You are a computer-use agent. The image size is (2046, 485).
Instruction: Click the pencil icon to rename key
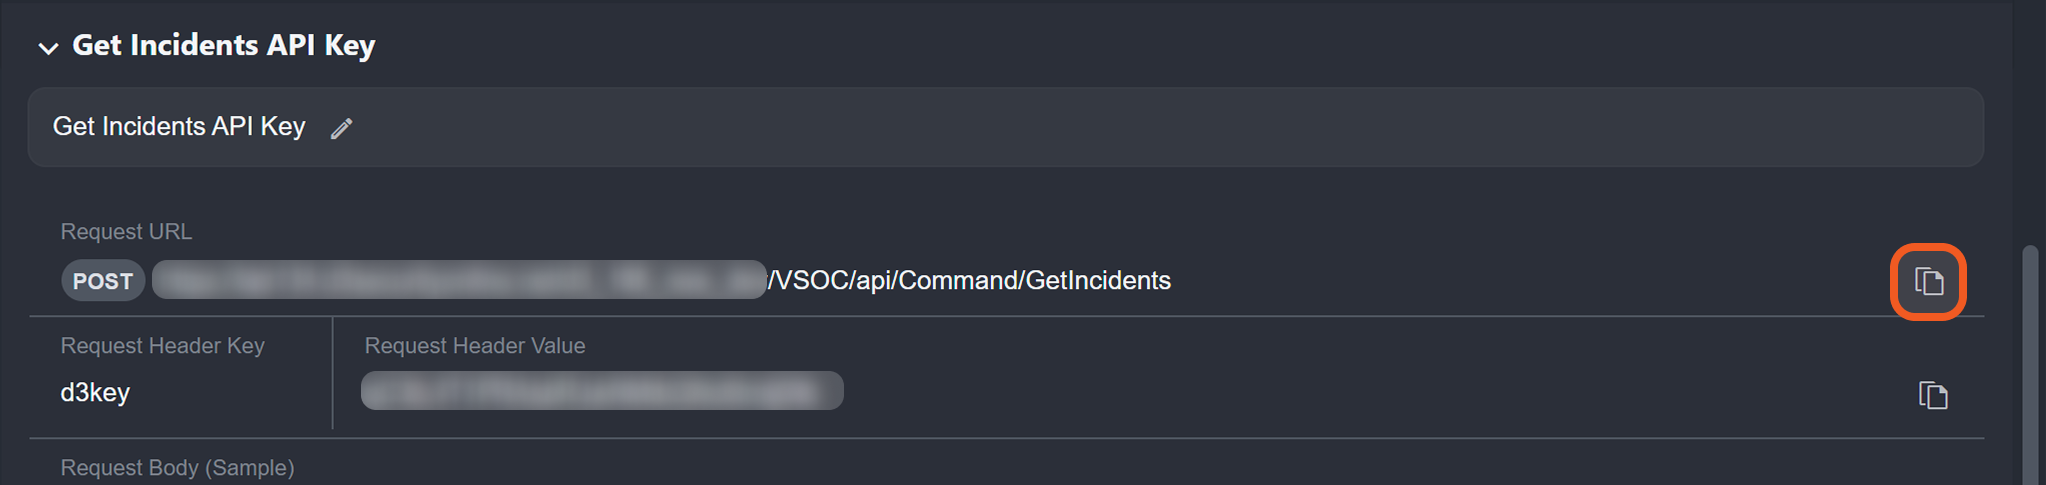tap(342, 128)
